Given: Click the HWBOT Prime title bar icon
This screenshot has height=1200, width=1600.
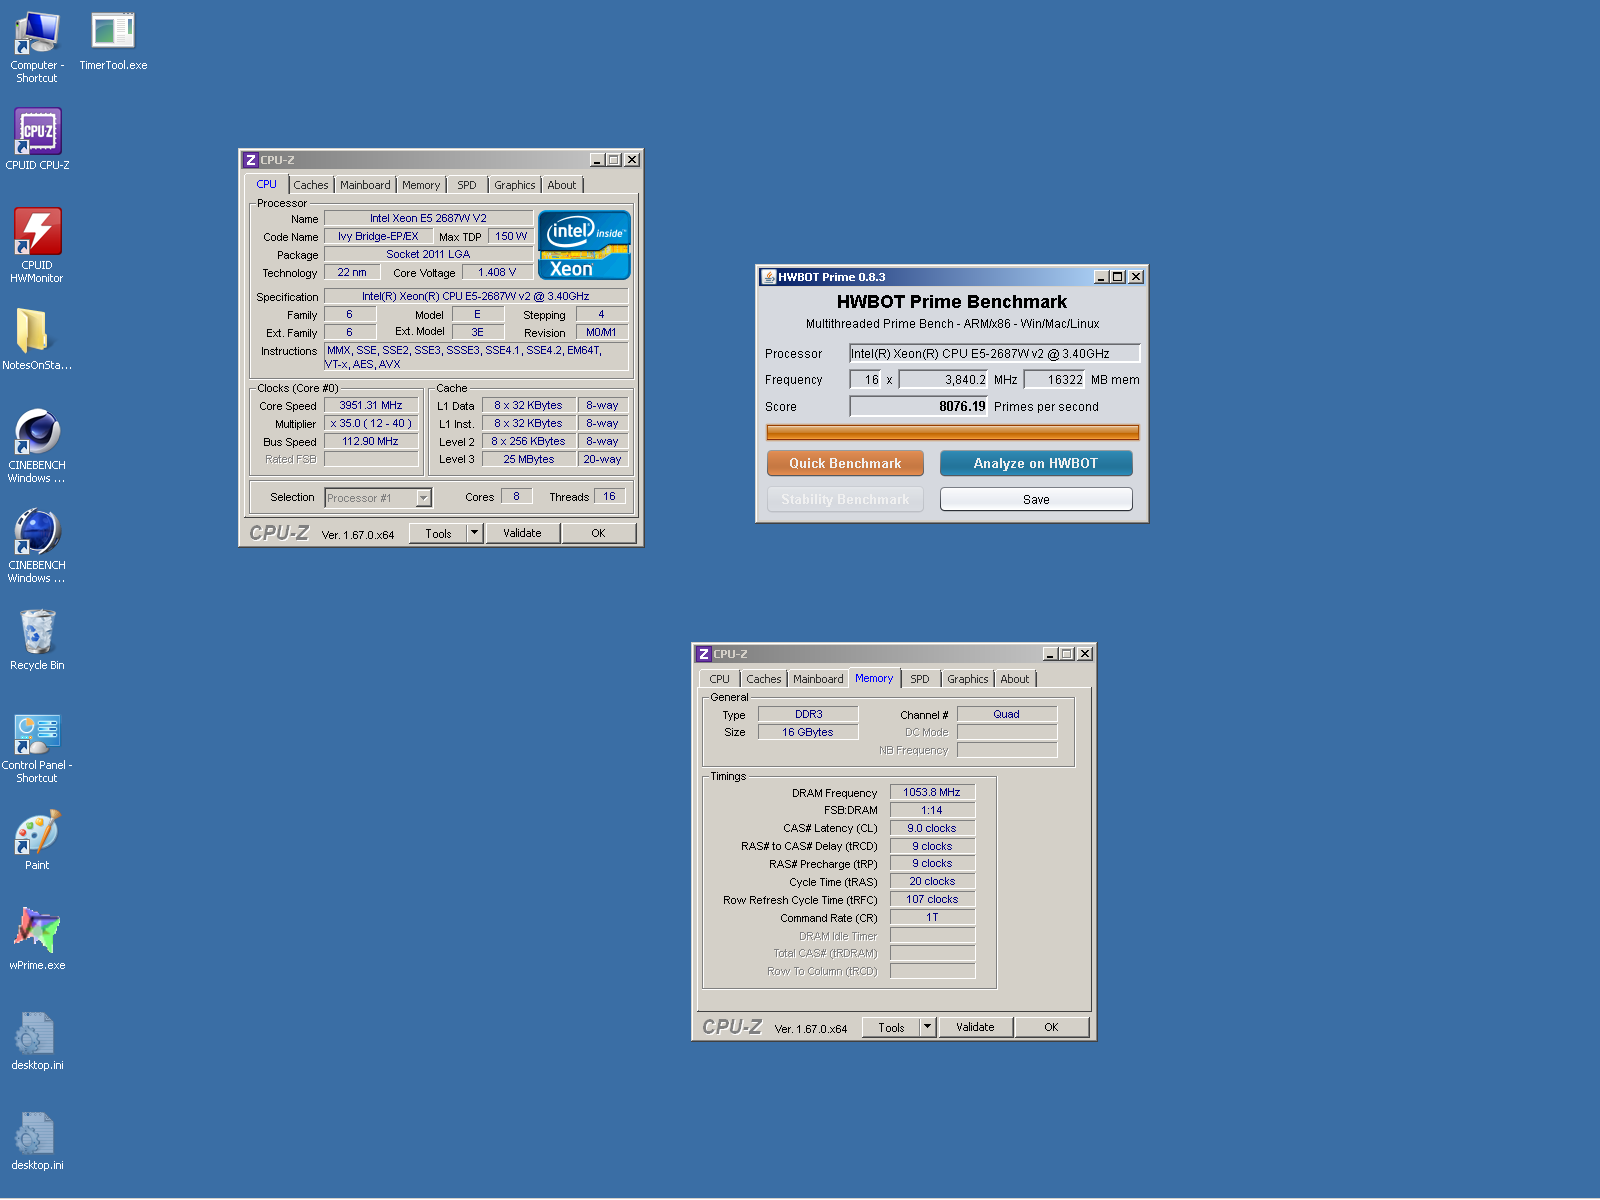Looking at the screenshot, I should (x=768, y=277).
